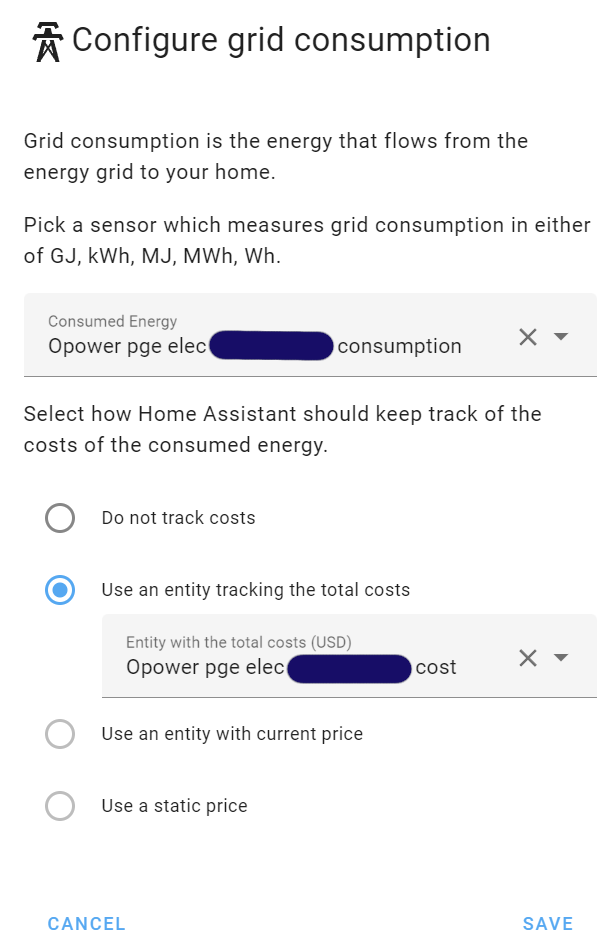Click the dropdown caret beside Consumed Energy field

coord(560,337)
